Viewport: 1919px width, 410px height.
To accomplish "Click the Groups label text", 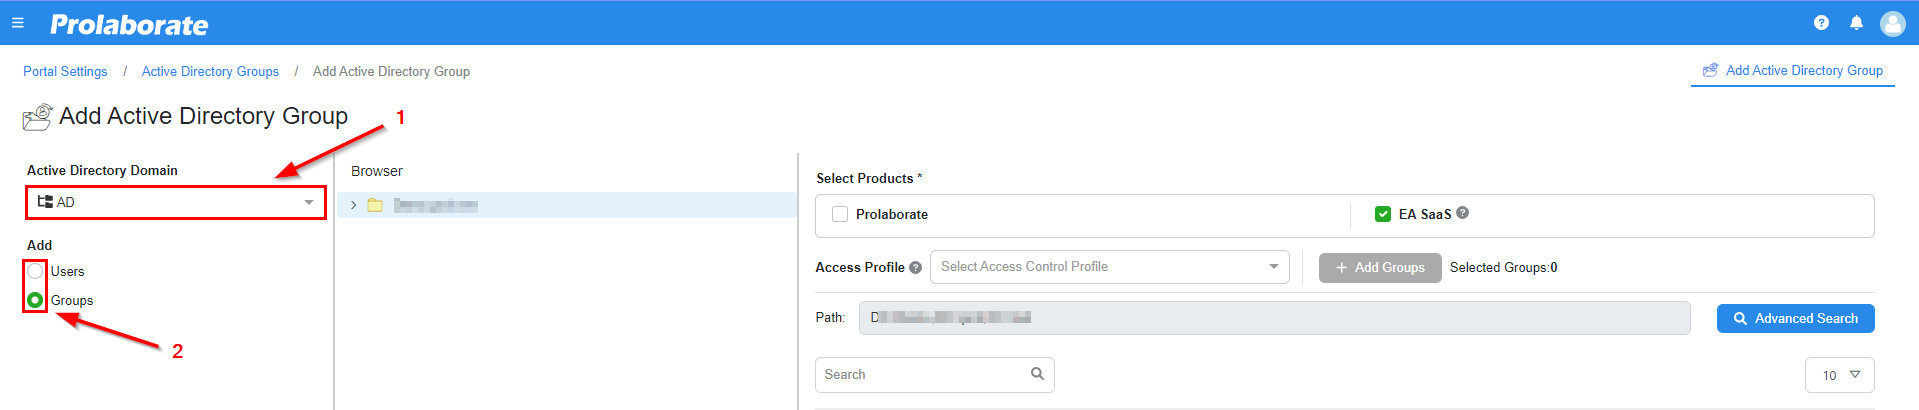I will tap(72, 301).
